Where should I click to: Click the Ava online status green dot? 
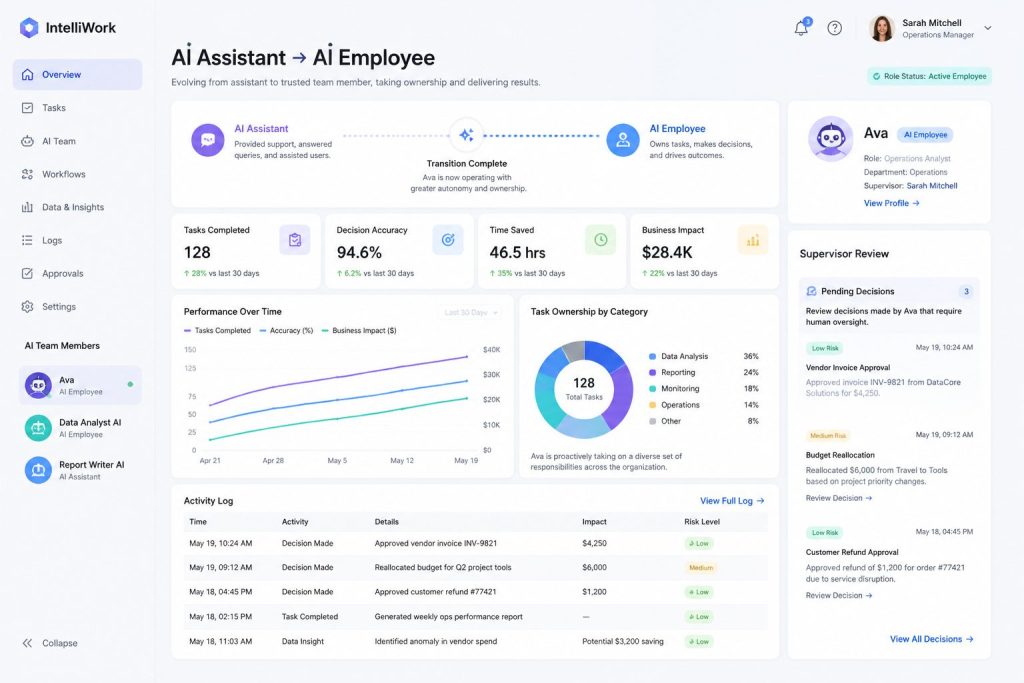(x=130, y=384)
